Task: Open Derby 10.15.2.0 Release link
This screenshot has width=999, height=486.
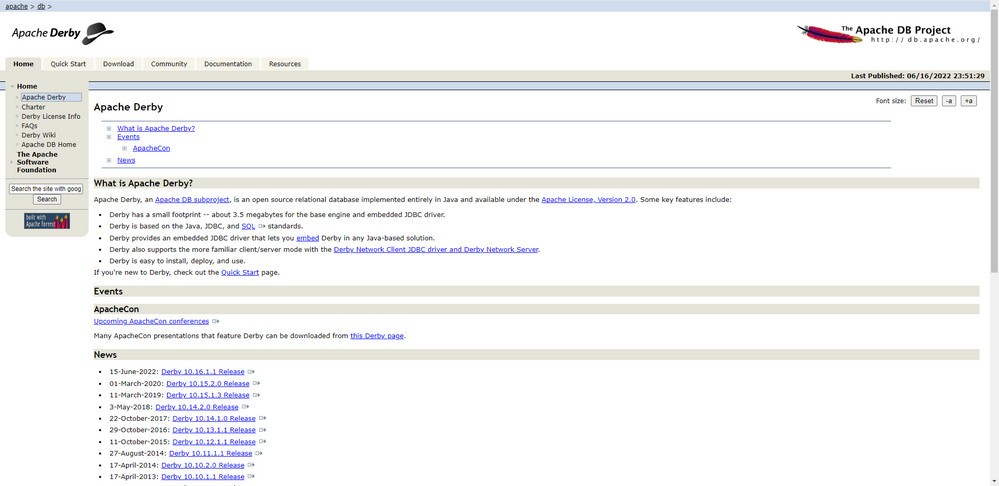Action: pos(208,383)
